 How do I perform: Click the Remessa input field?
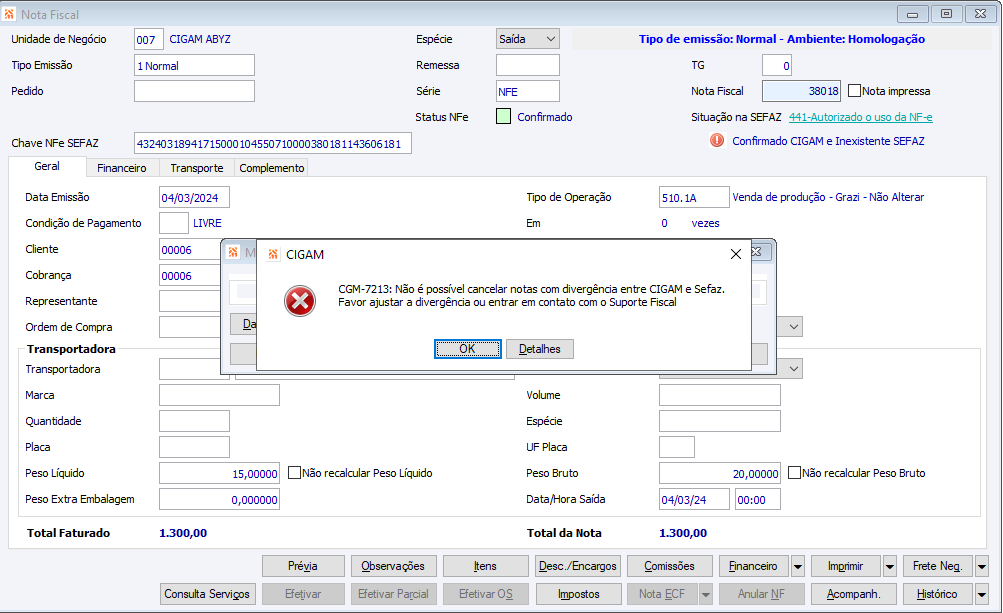coord(528,65)
